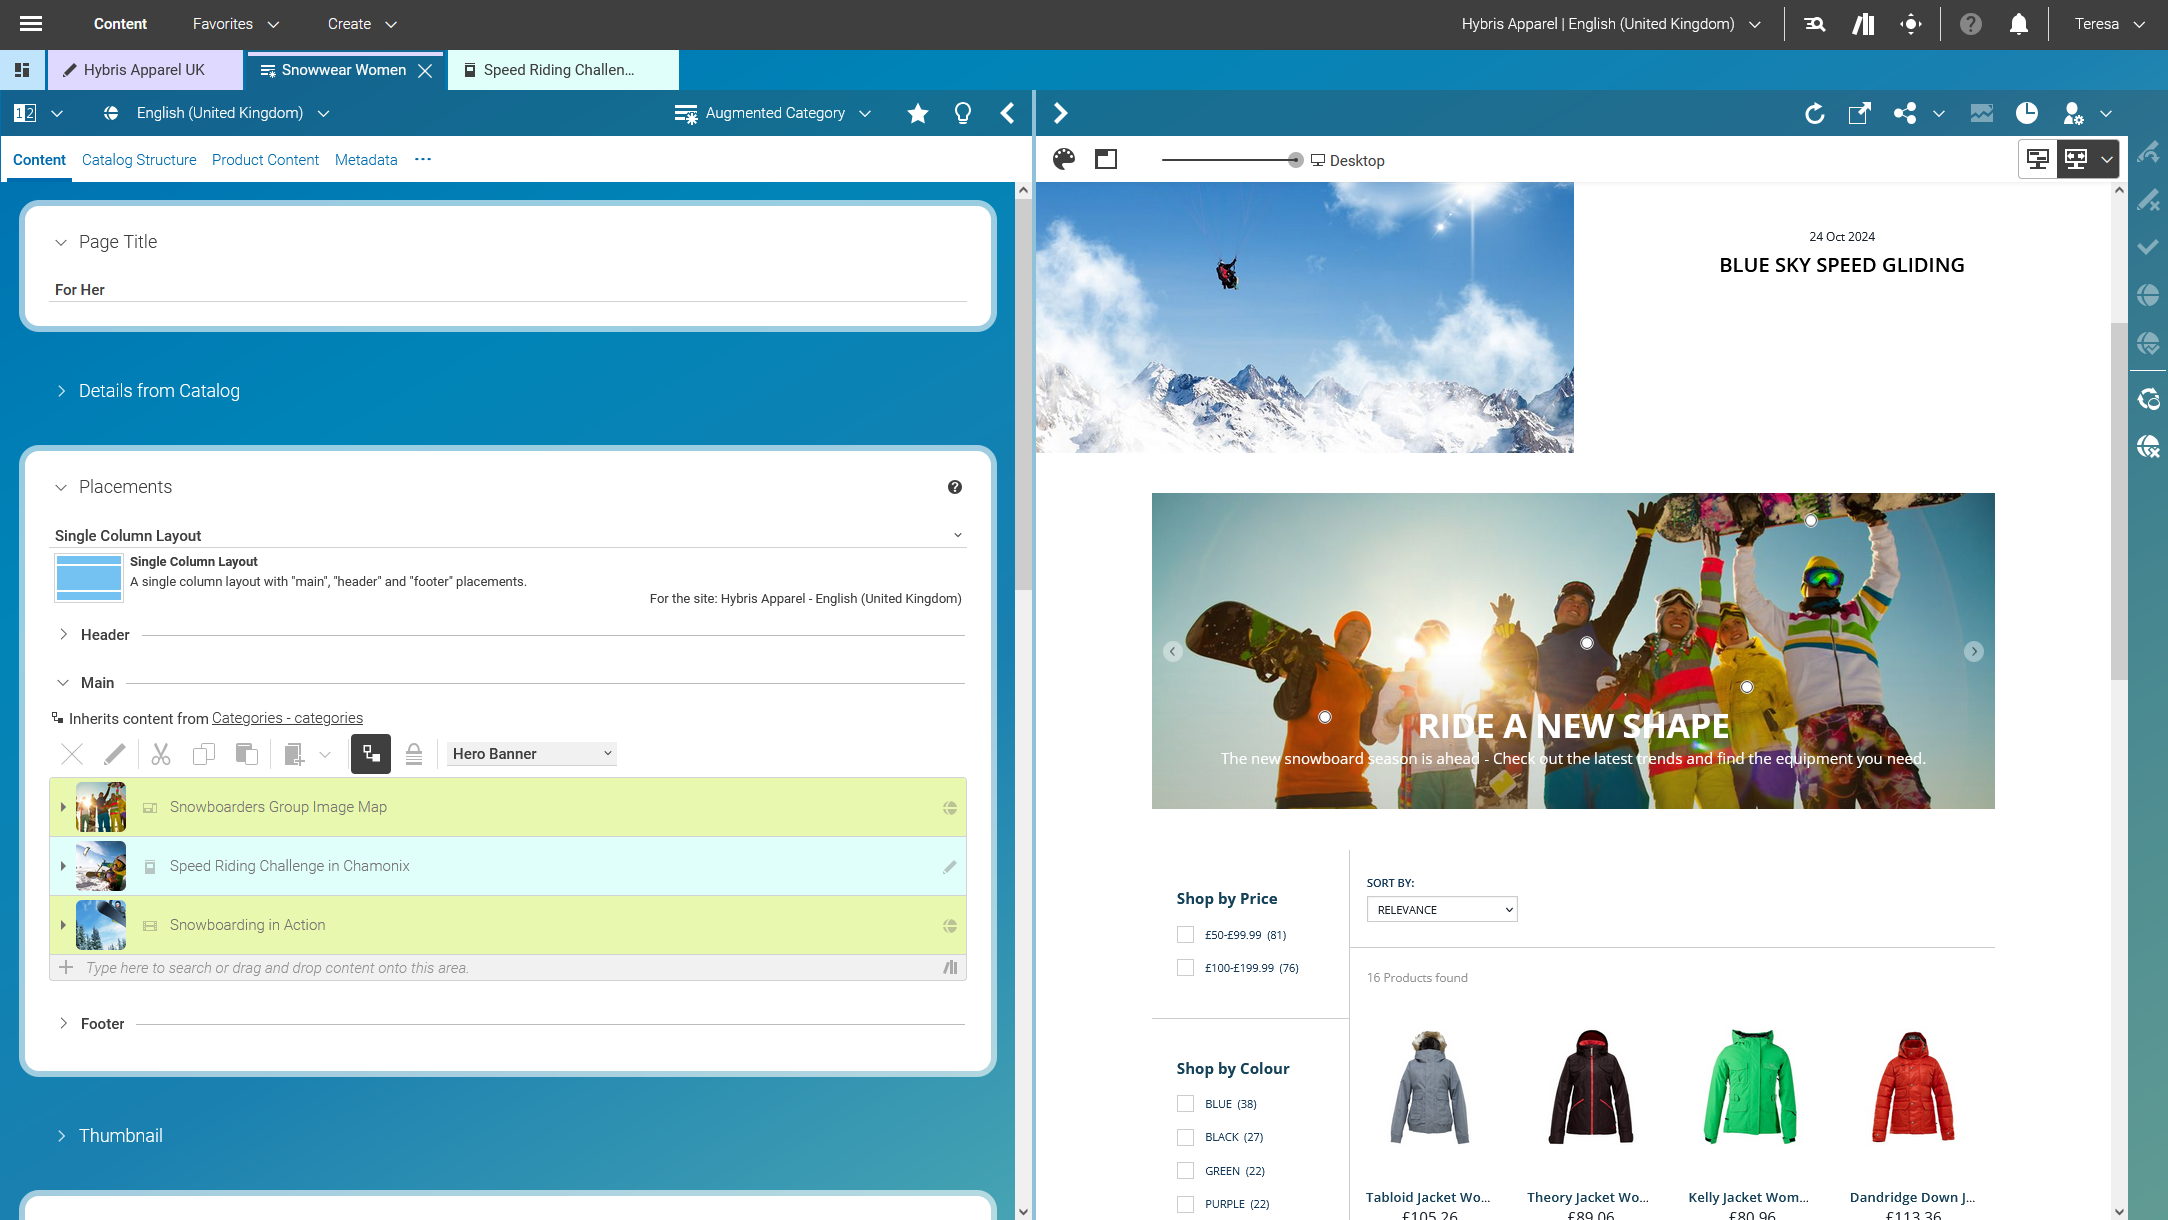The image size is (2168, 1220).
Task: Open the library search icon in the header
Action: 1814,23
